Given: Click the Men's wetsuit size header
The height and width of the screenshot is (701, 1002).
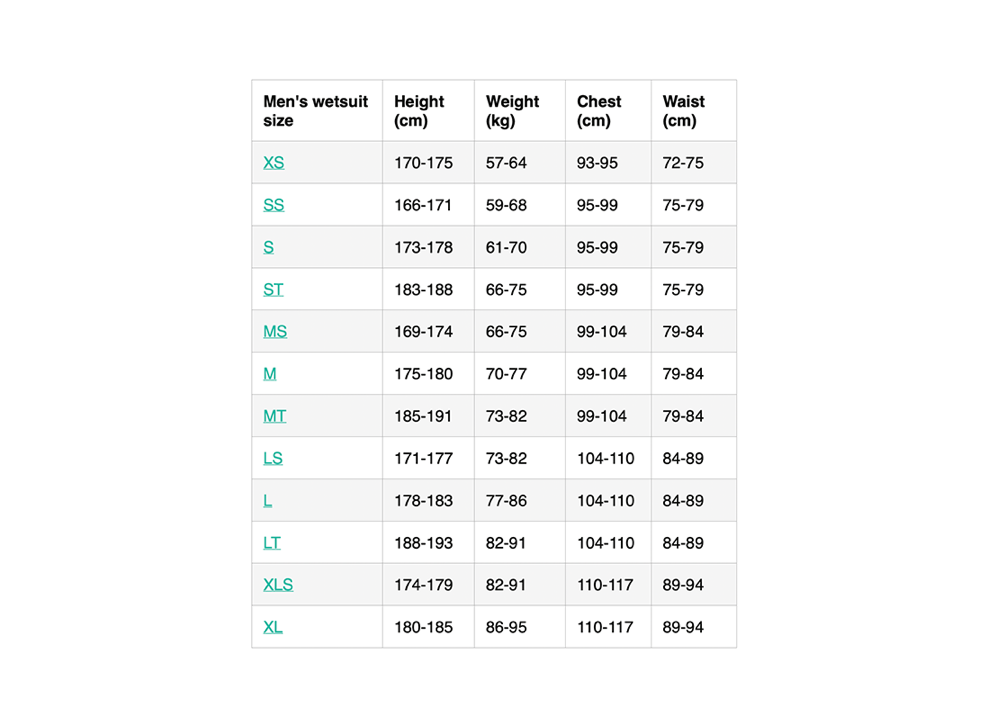Looking at the screenshot, I should [x=317, y=111].
